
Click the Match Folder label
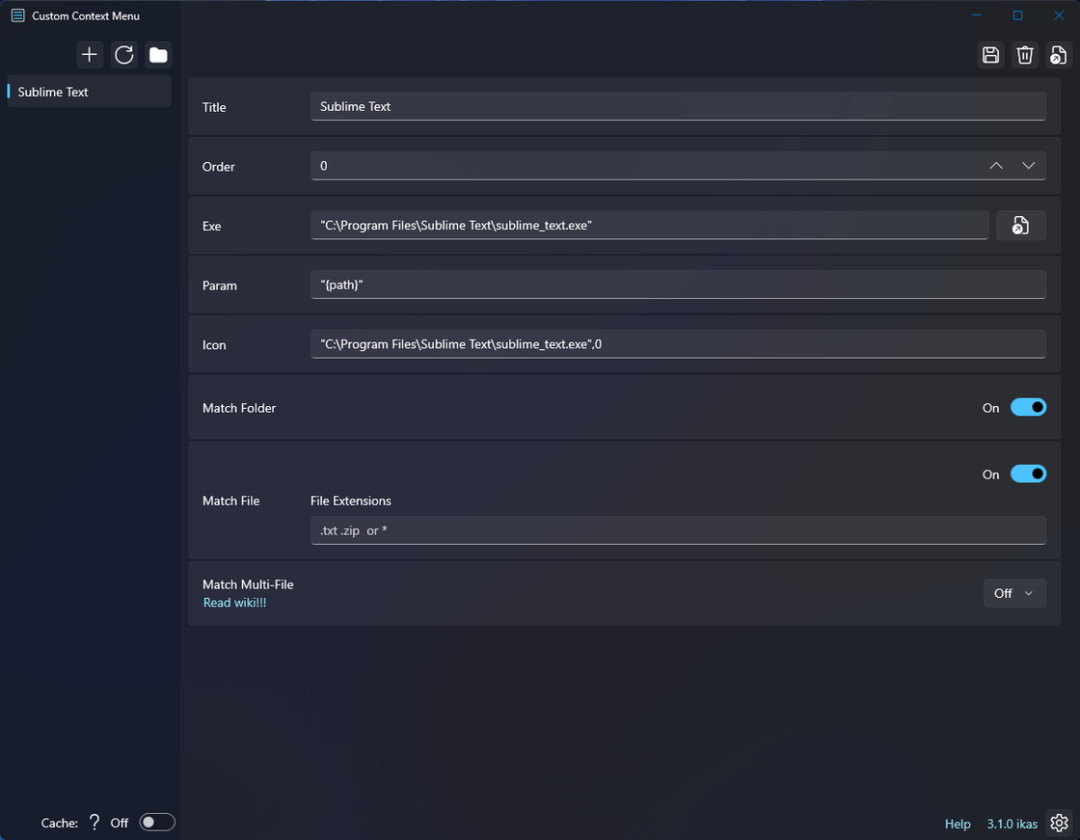pos(239,408)
